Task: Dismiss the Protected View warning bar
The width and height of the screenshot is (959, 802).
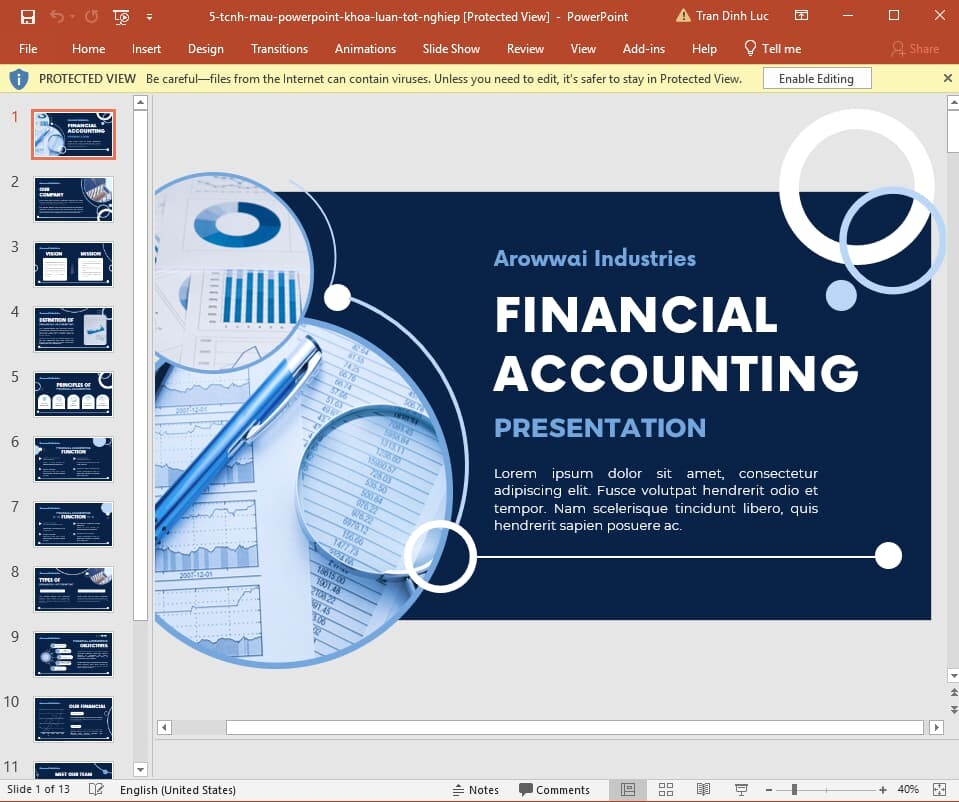Action: coord(948,78)
